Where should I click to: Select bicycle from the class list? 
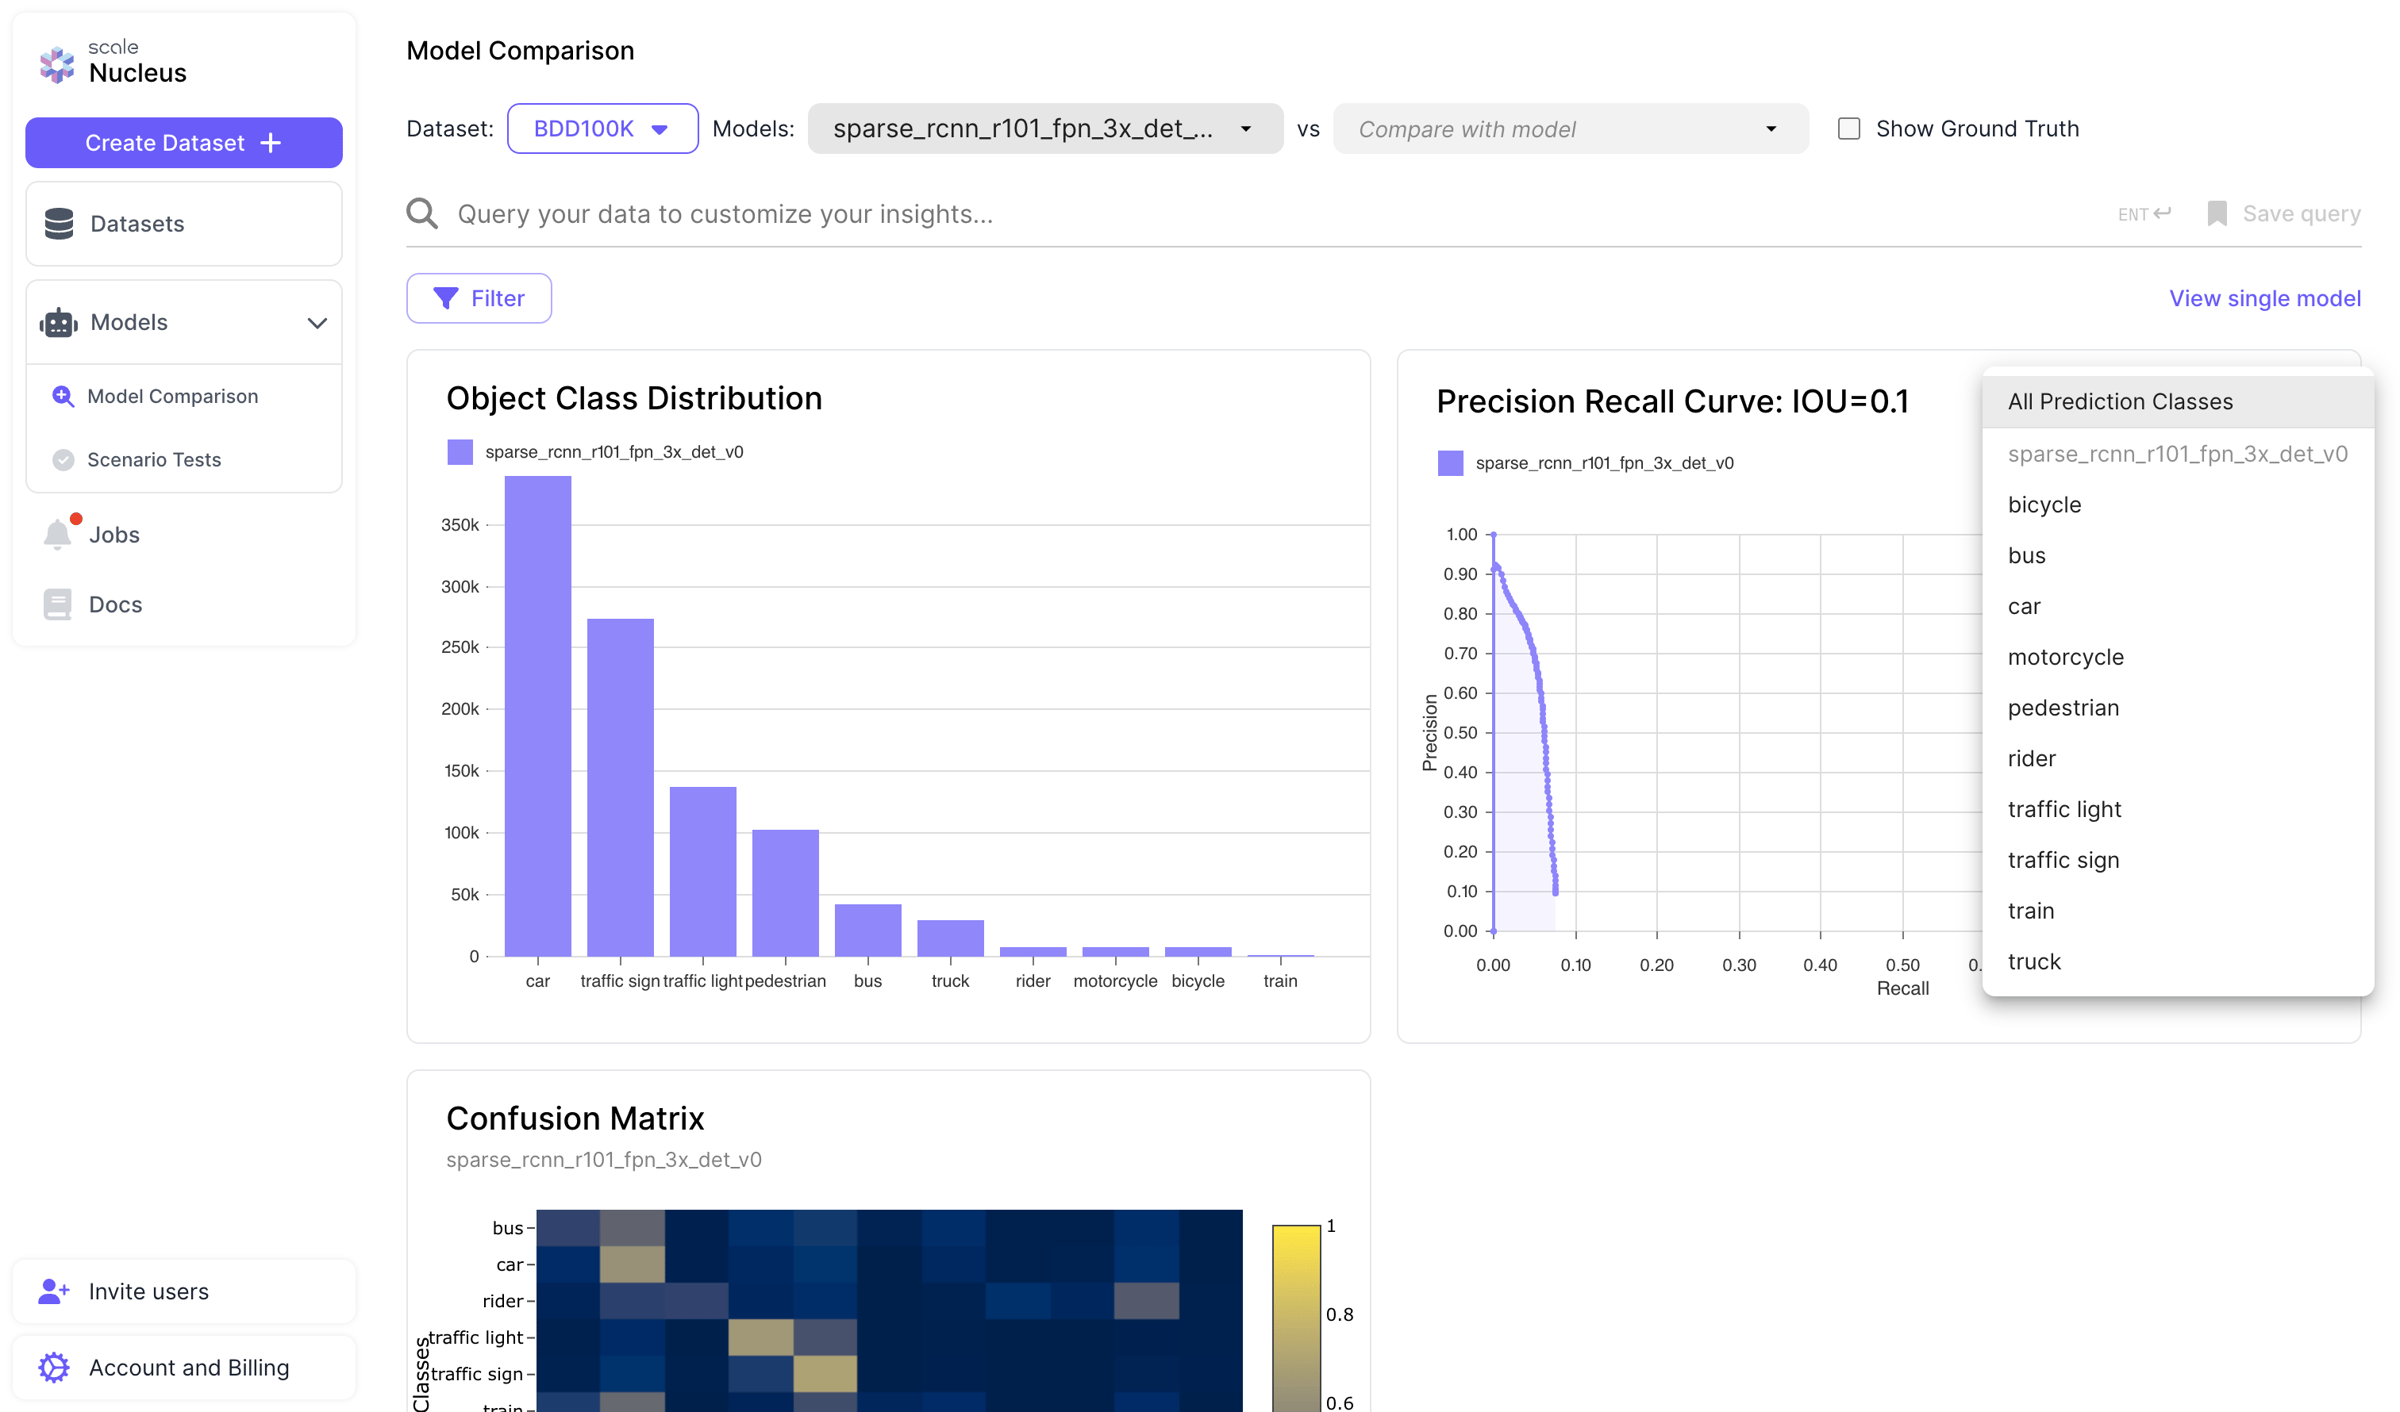click(2178, 505)
